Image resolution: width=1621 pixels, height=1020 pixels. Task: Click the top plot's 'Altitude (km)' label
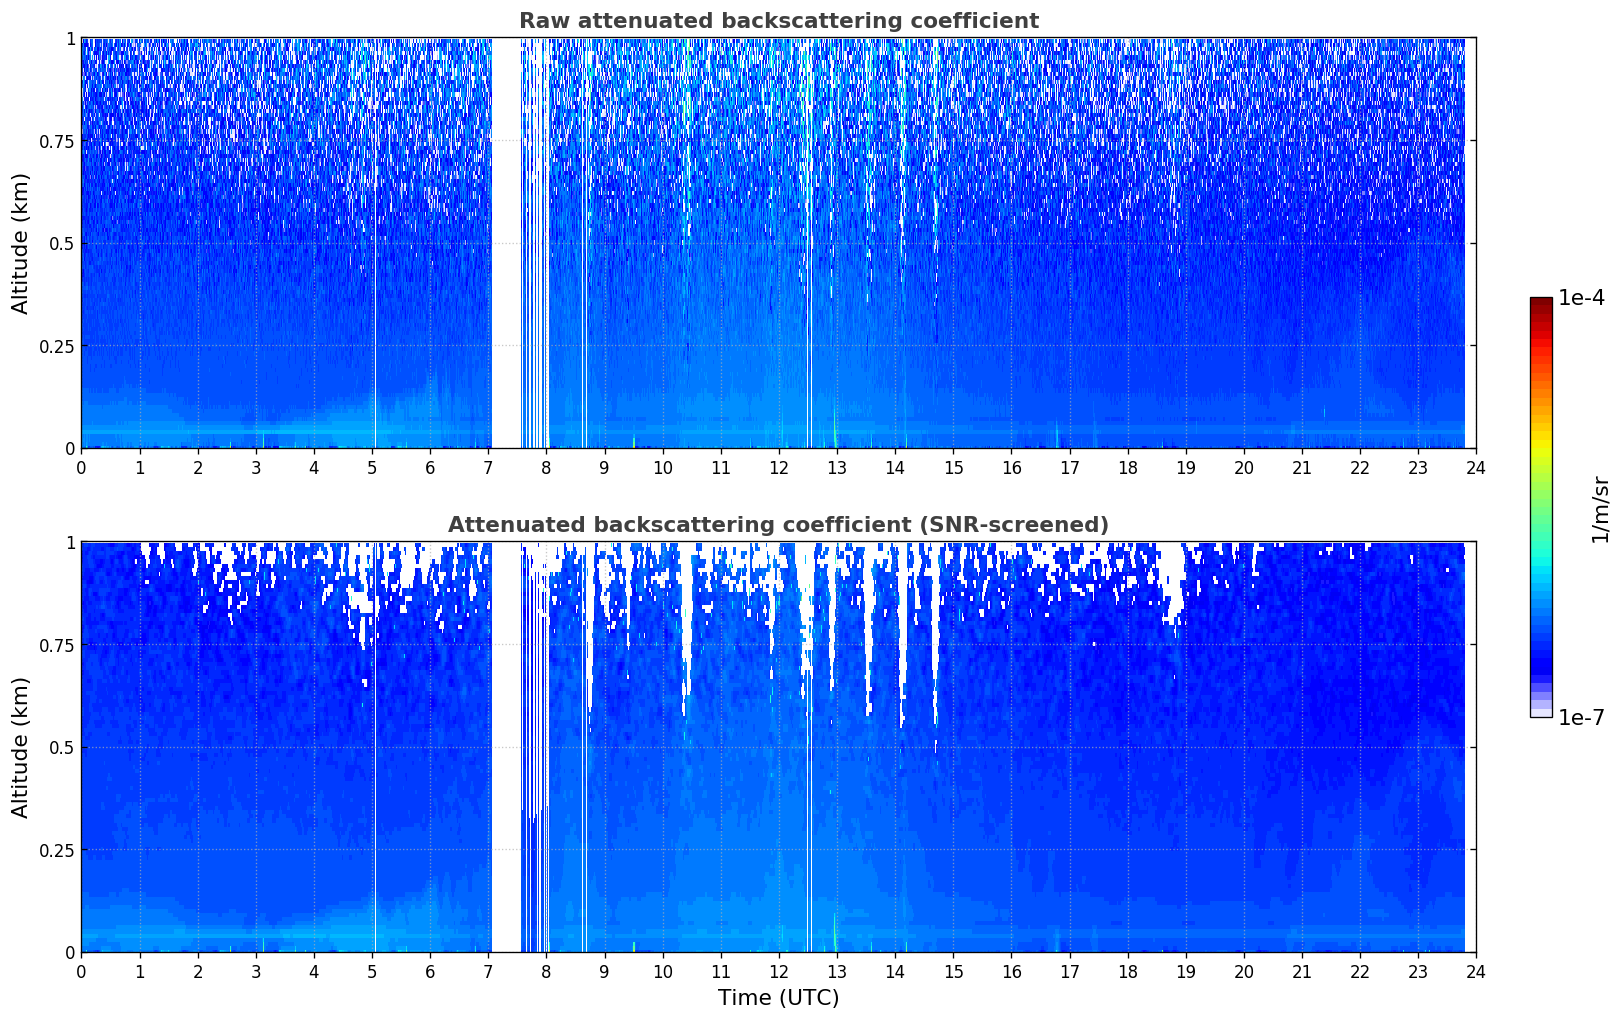(21, 243)
